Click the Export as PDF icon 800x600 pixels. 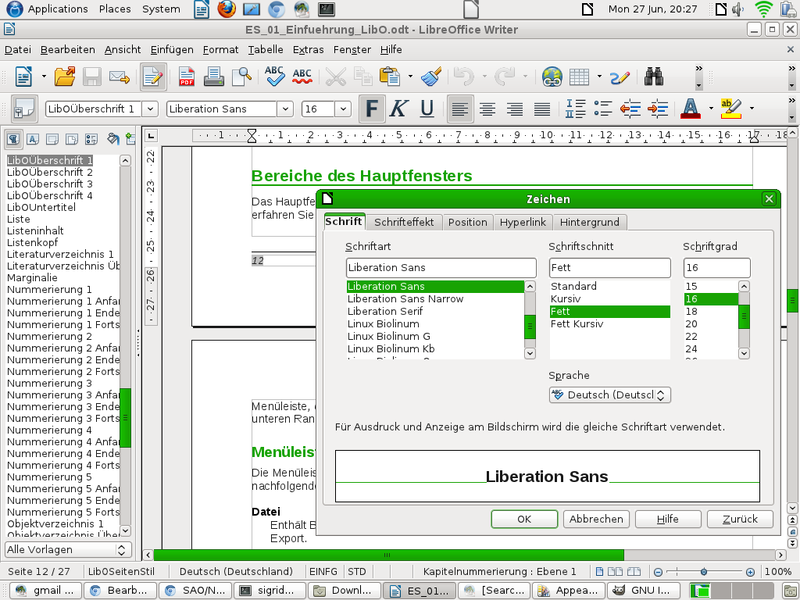pyautogui.click(x=186, y=76)
